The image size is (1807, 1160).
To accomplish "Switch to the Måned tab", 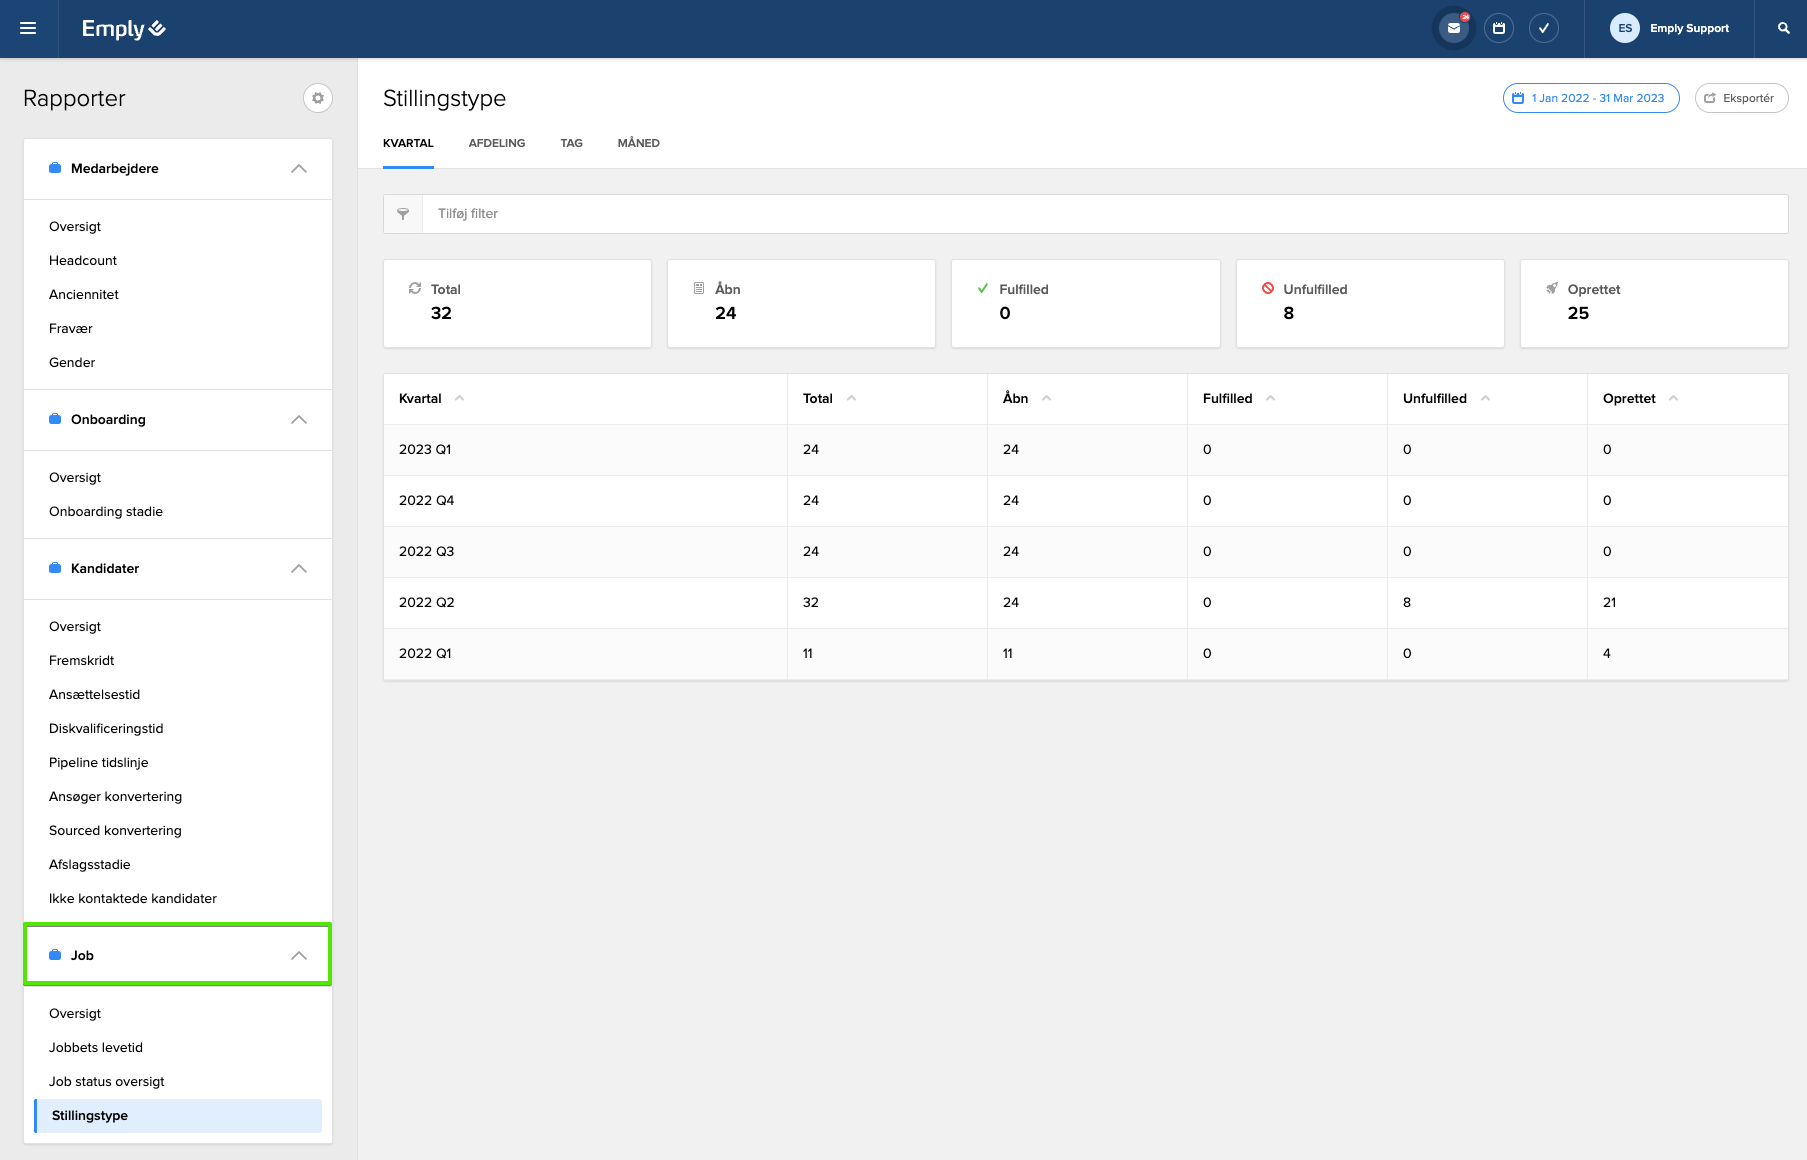I will pyautogui.click(x=638, y=143).
